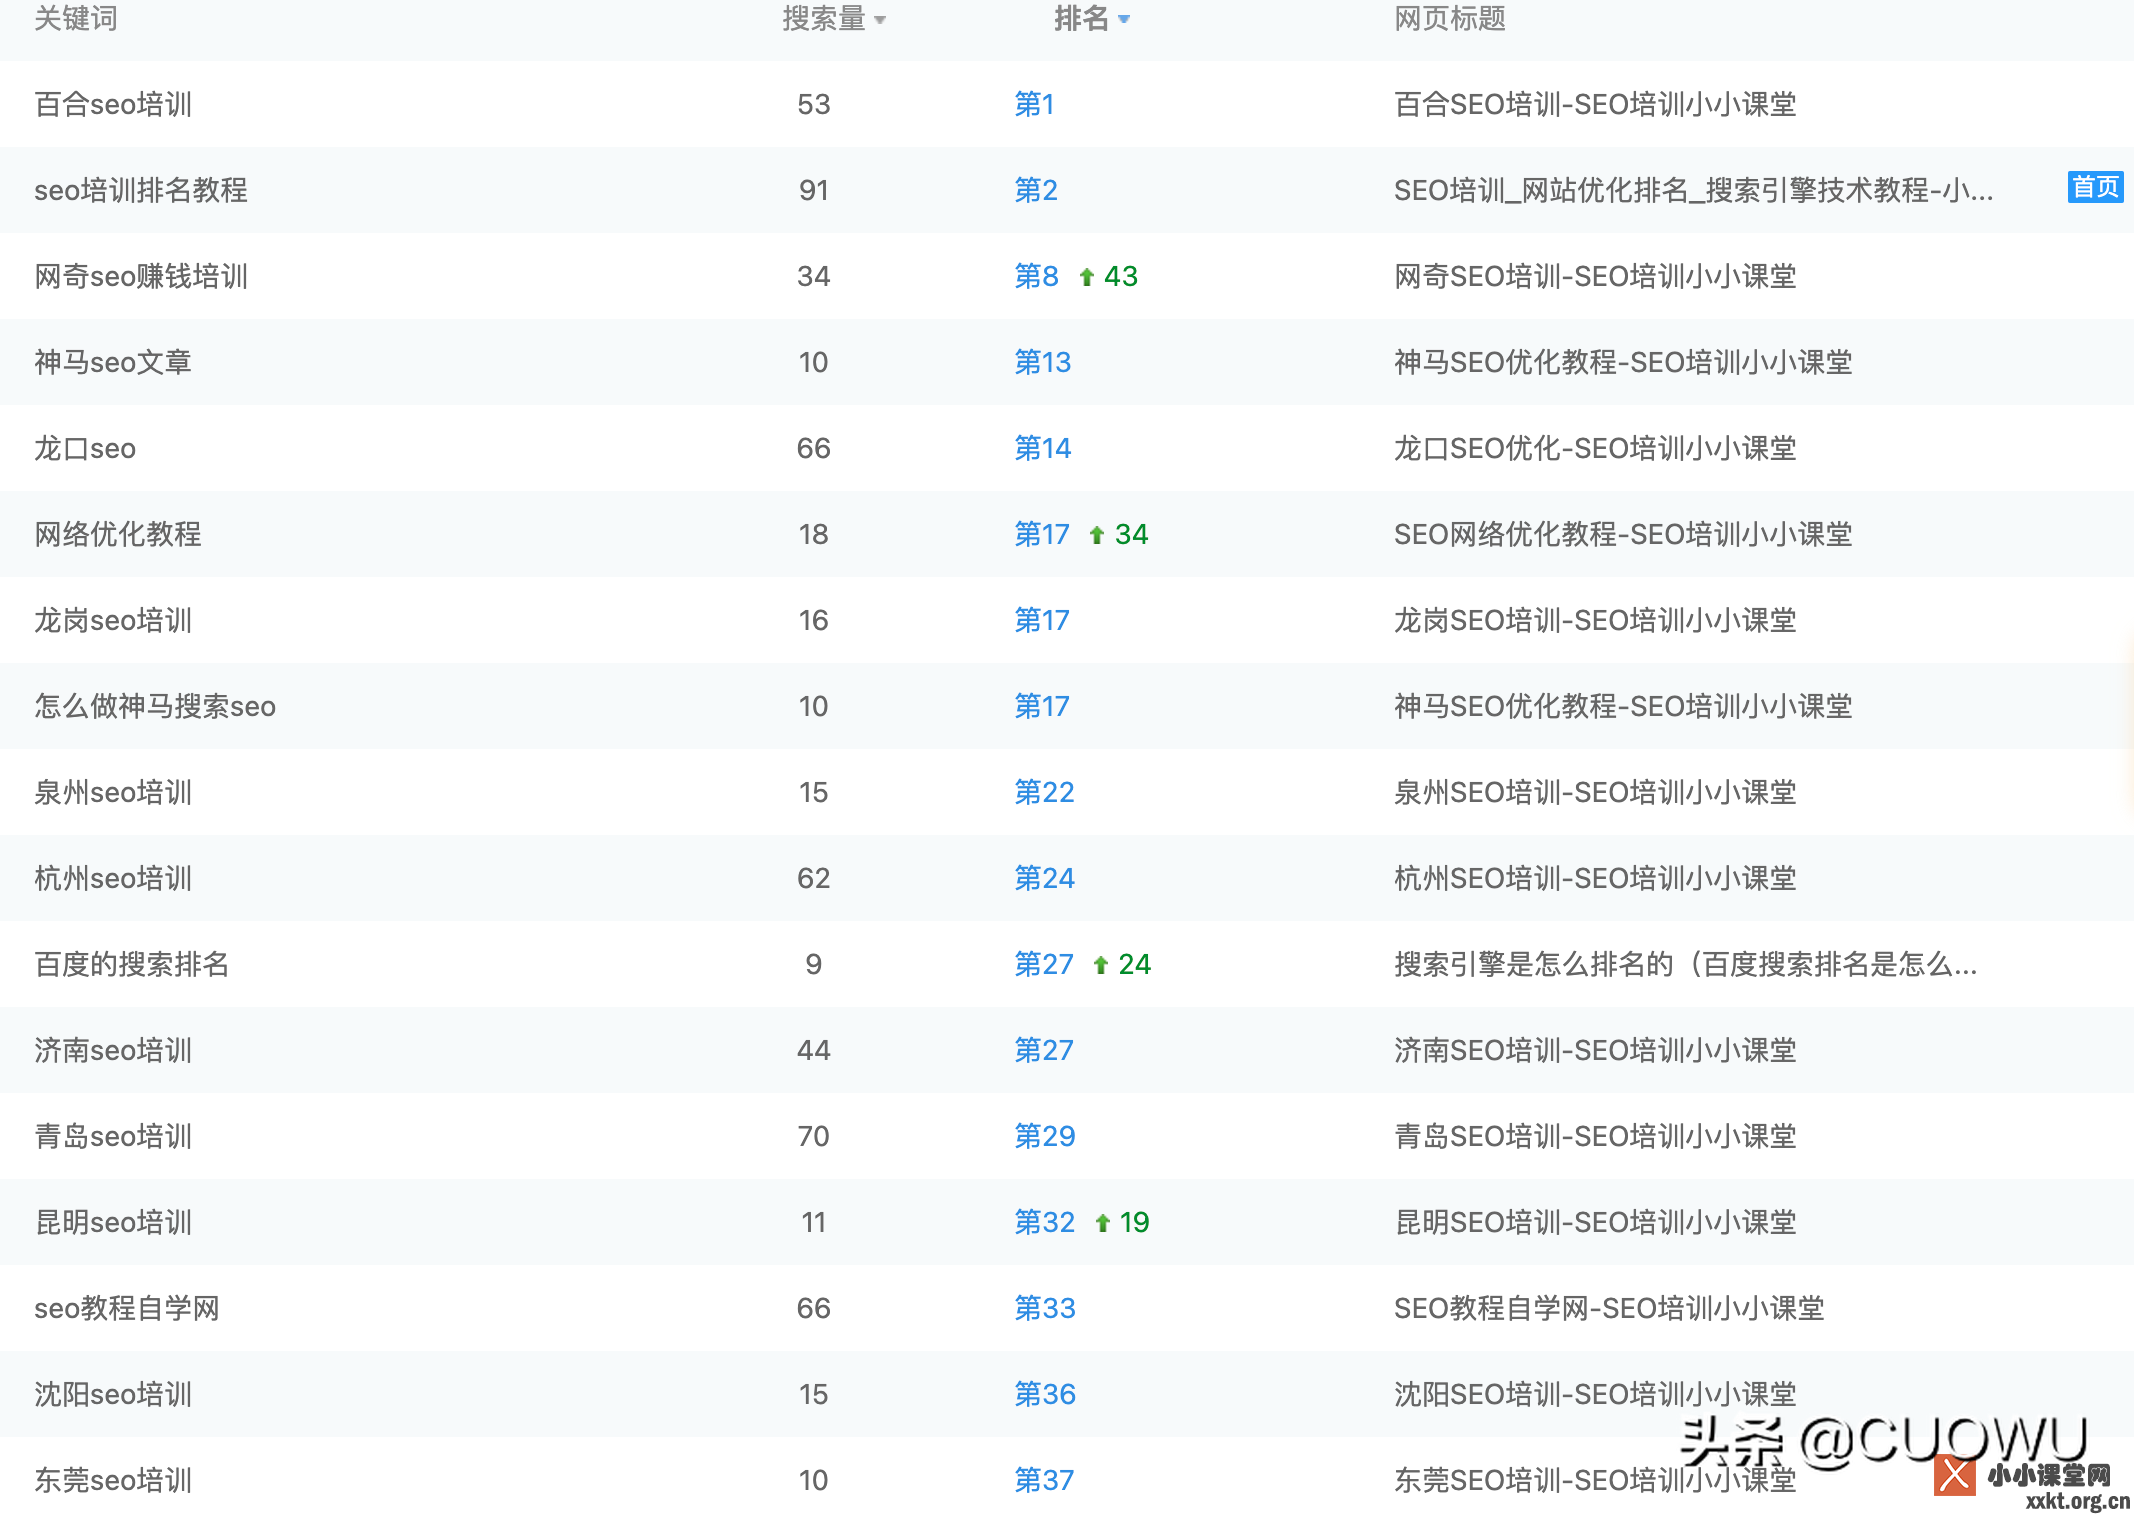The image size is (2134, 1514).
Task: Click the ↑43 increase marker in the 排名 column
Action: (x=1109, y=276)
